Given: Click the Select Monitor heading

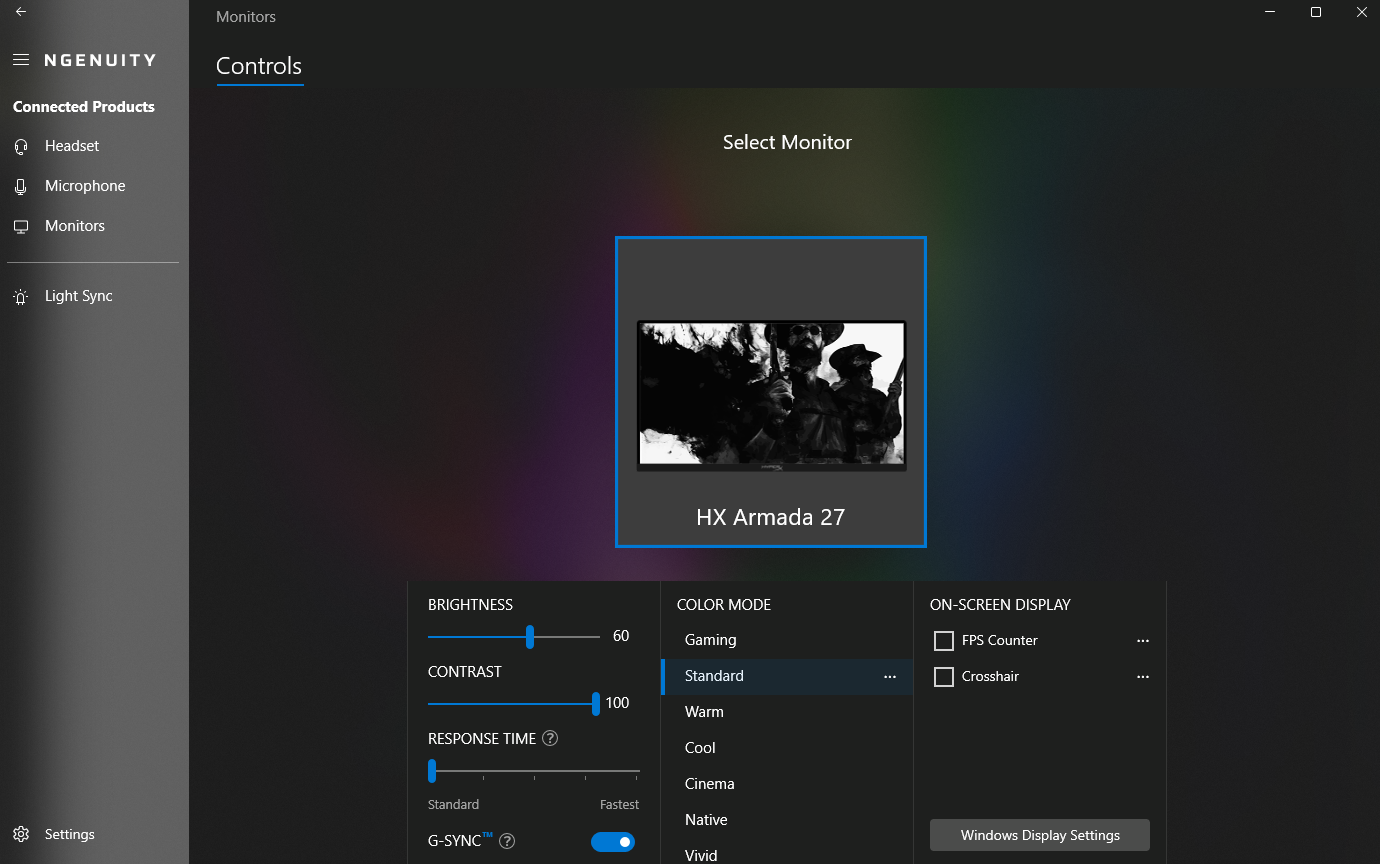Looking at the screenshot, I should 787,142.
